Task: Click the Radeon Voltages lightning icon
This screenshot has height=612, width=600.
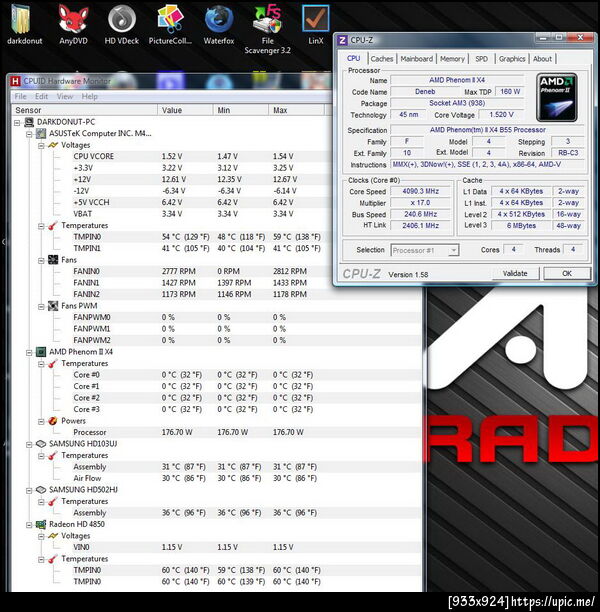Action: [x=53, y=536]
